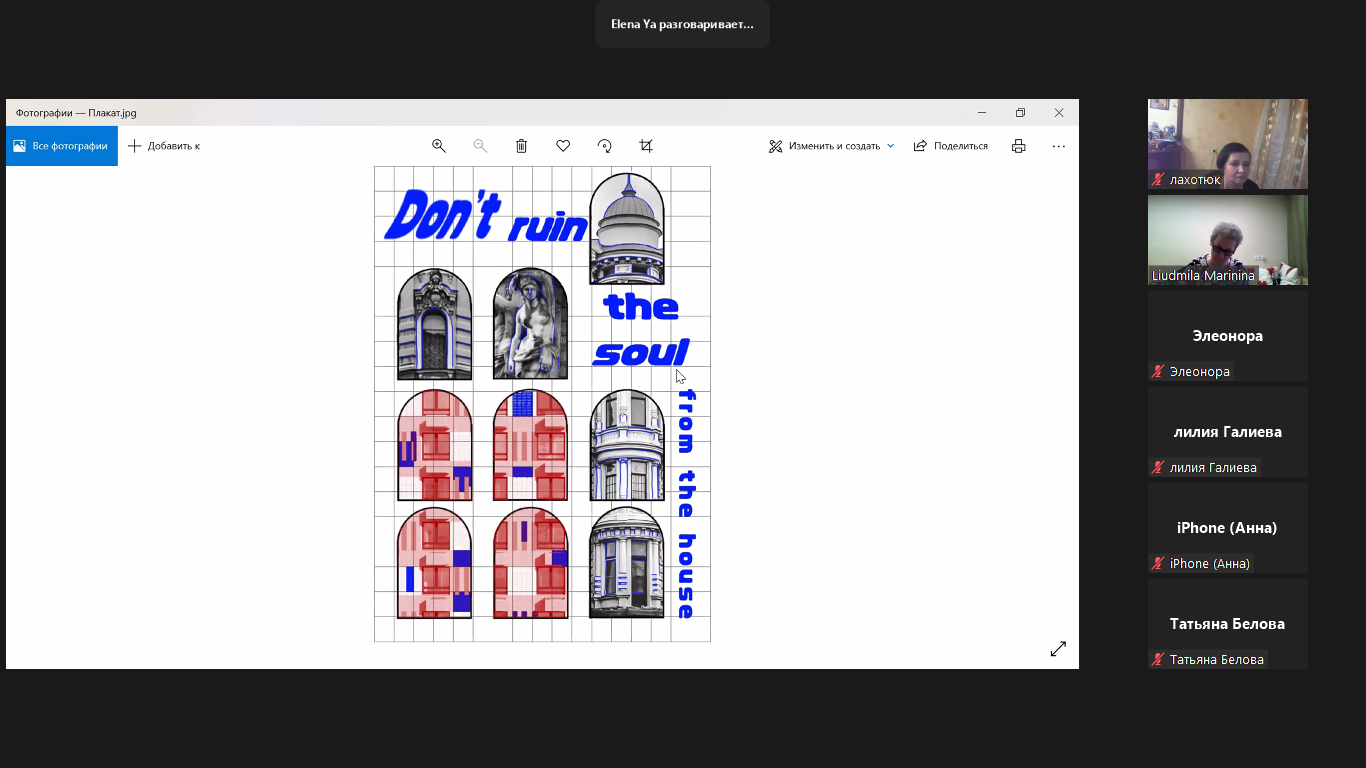Image resolution: width=1366 pixels, height=768 pixels.
Task: Click the plus icon beside Добавить к
Action: click(x=134, y=146)
